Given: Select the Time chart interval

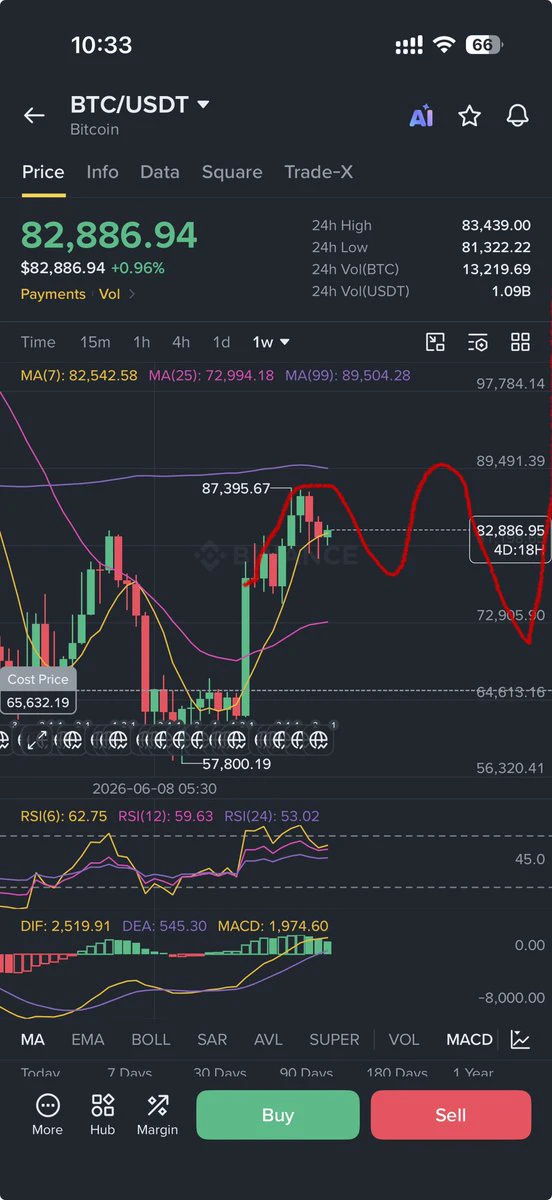Looking at the screenshot, I should click(38, 342).
